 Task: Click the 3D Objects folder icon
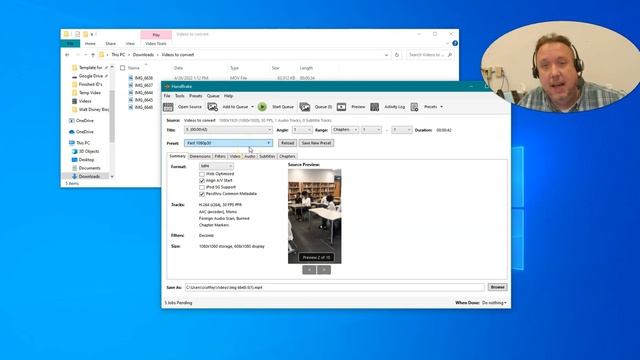(x=74, y=151)
